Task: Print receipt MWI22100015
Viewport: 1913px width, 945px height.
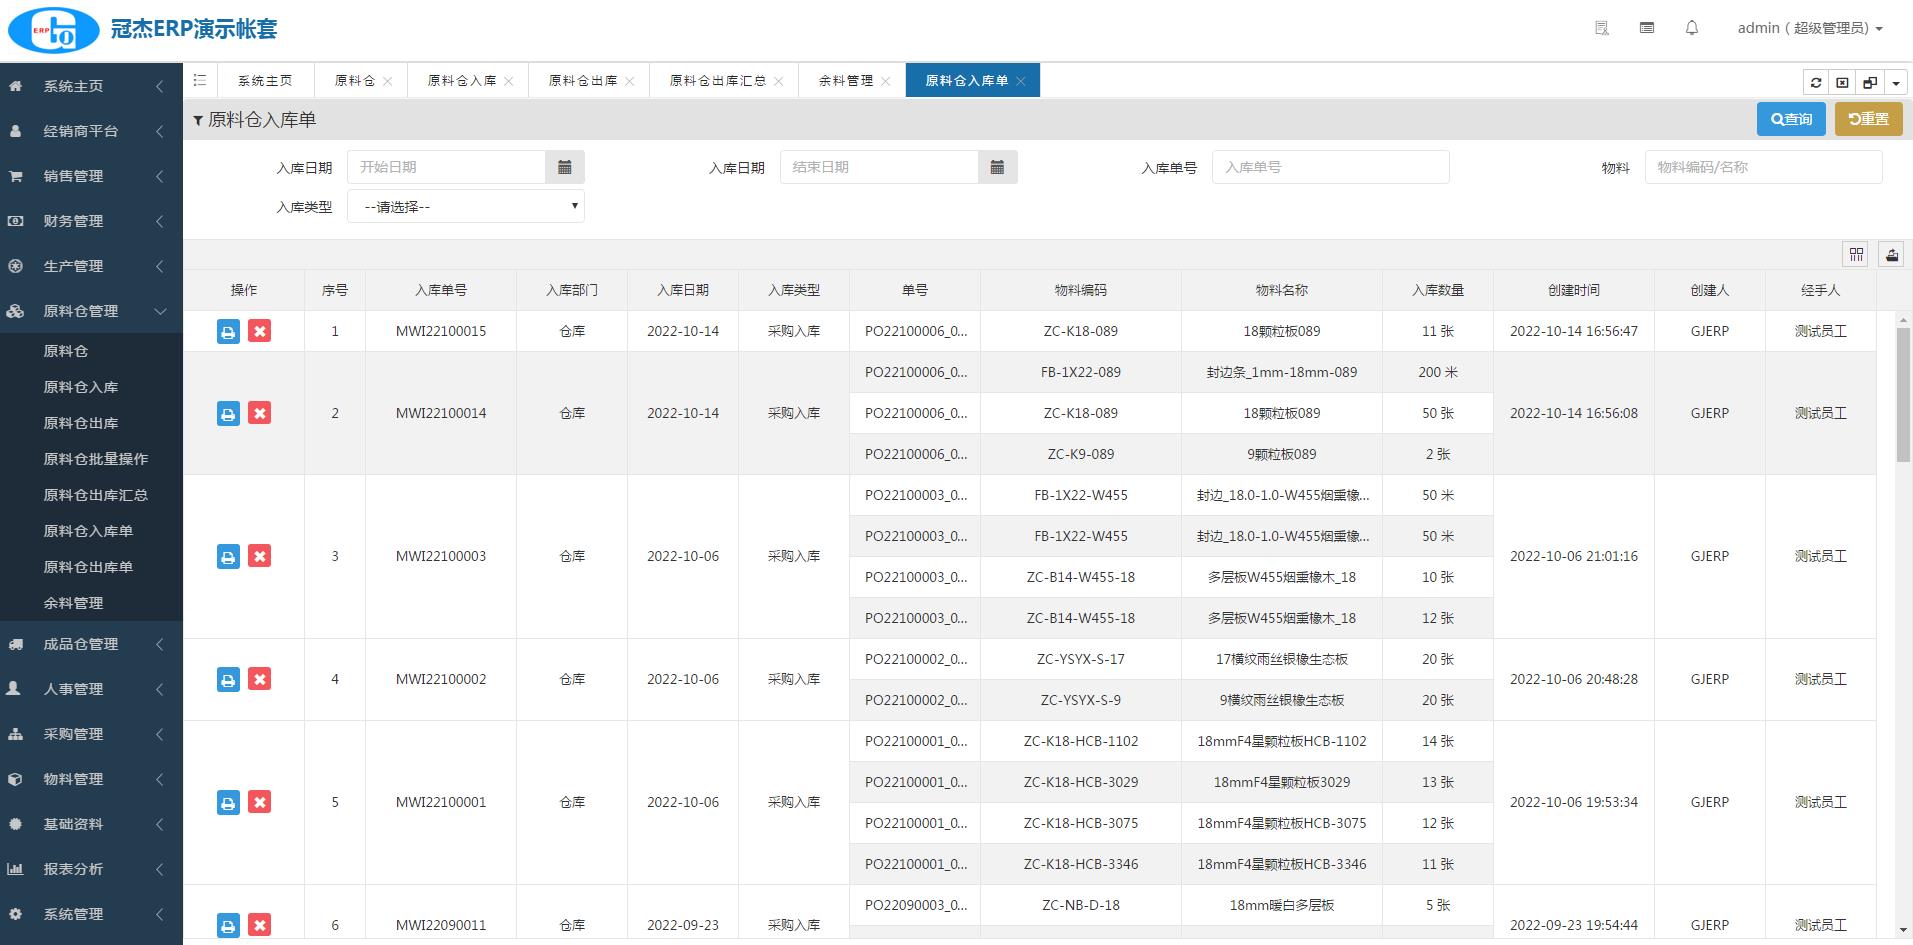Action: 228,332
